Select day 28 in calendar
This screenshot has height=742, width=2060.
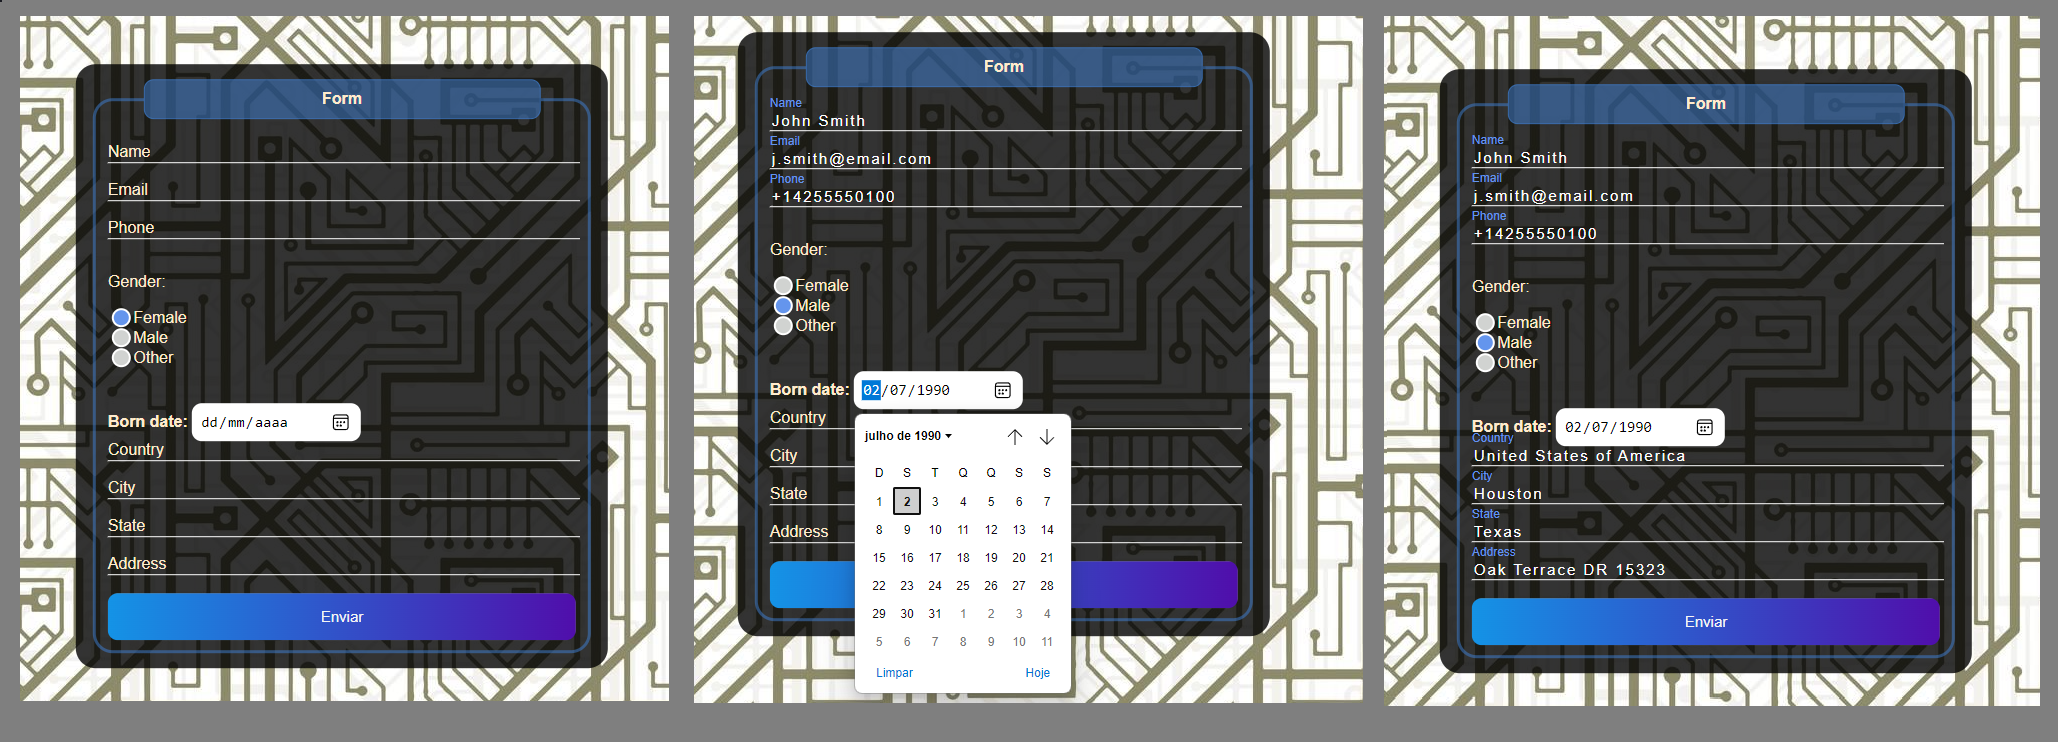pyautogui.click(x=1047, y=586)
